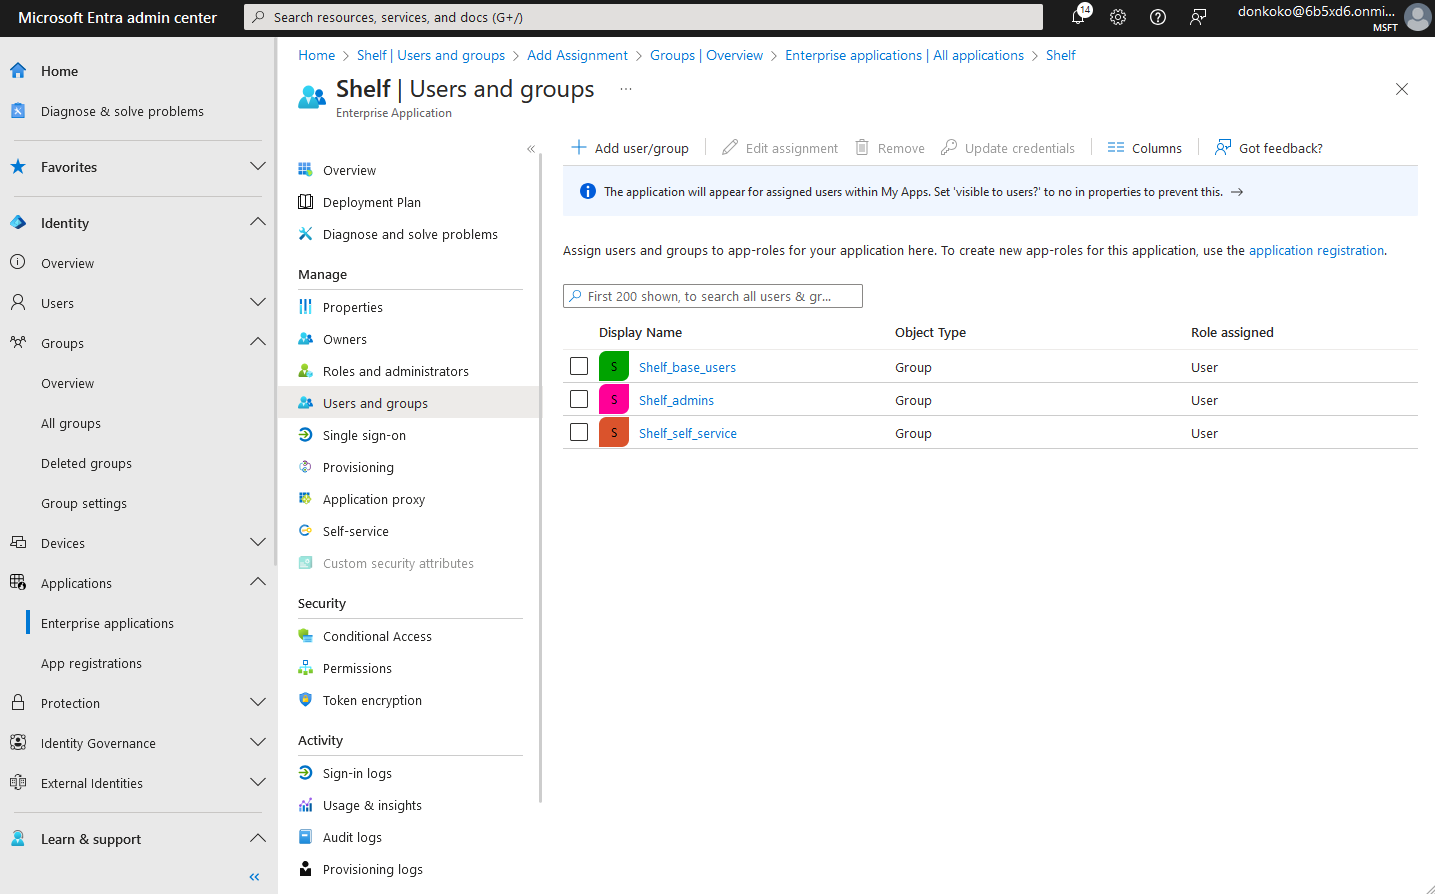Click the more options ellipsis beside title
Viewport: 1435px width, 894px height.
point(626,89)
